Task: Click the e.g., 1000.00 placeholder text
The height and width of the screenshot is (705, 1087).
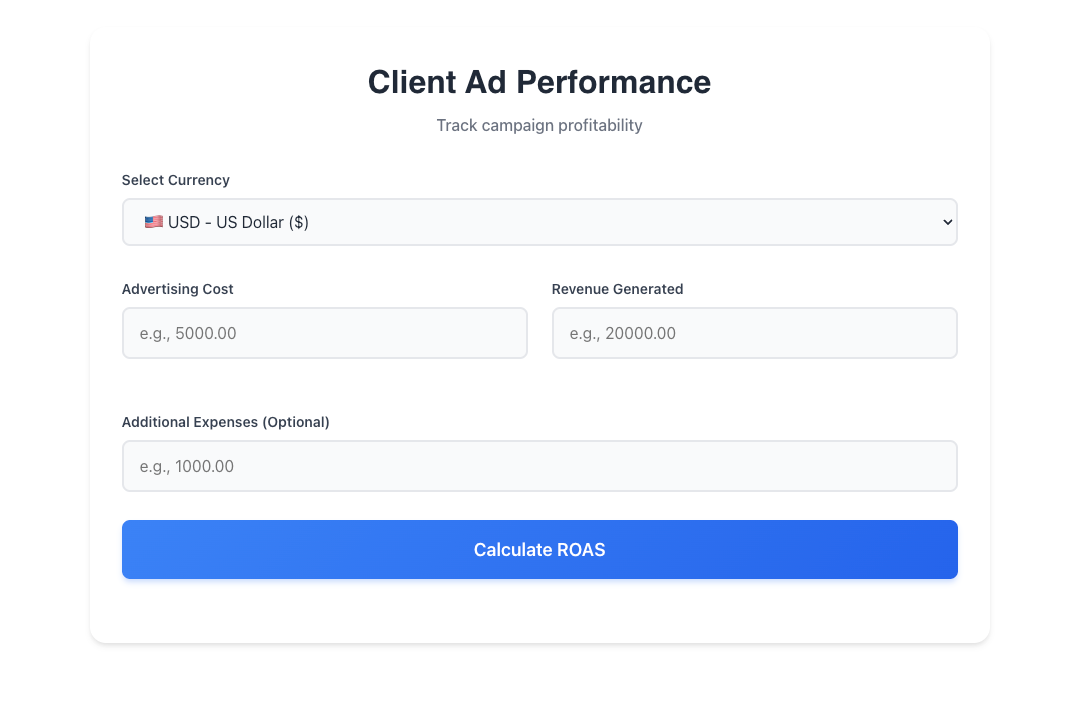Action: [x=187, y=466]
